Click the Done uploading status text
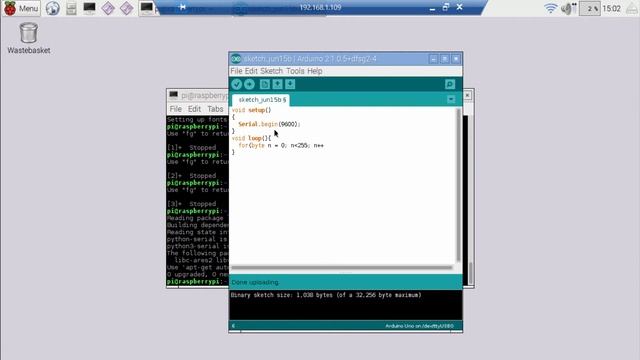640x360 pixels. 255,282
